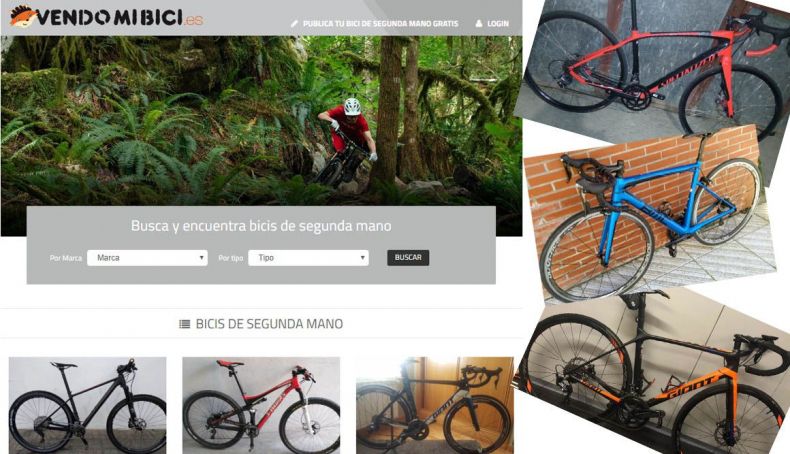This screenshot has height=454, width=790.
Task: Click the VendoMiBici.es logo
Action: [106, 17]
